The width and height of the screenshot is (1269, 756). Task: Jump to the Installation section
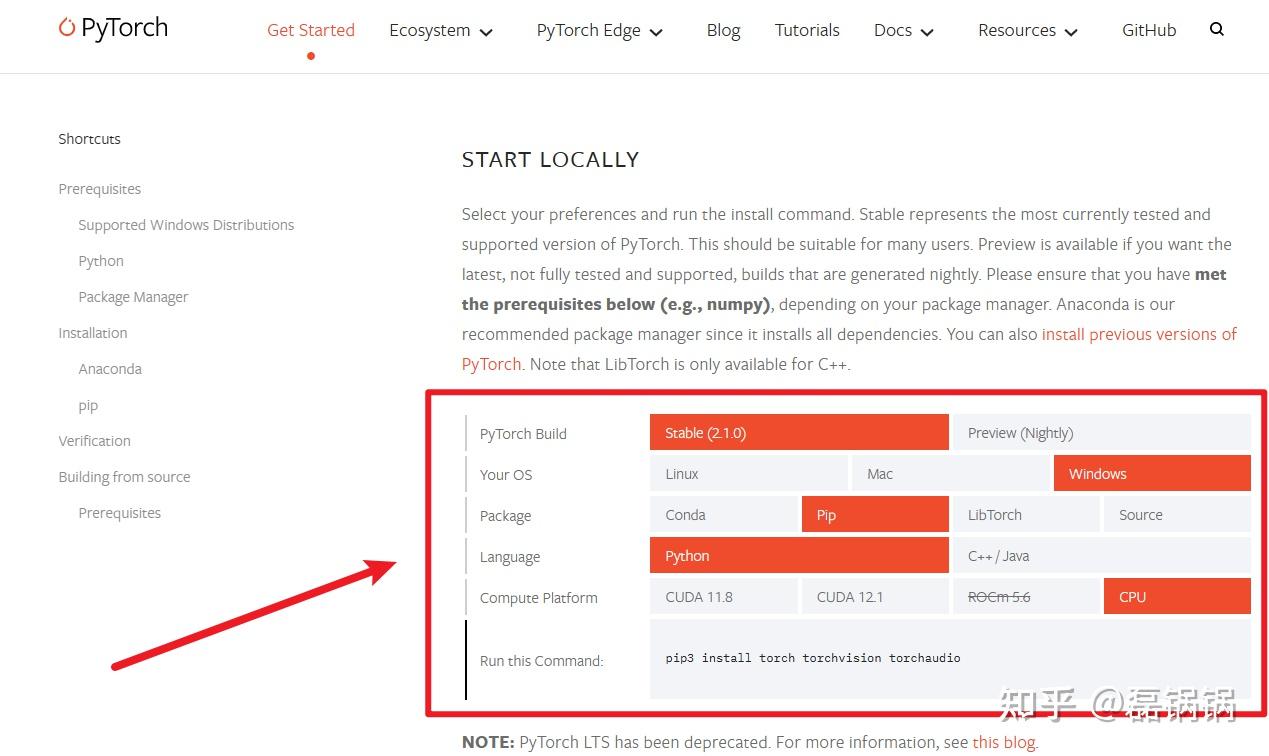pyautogui.click(x=92, y=333)
